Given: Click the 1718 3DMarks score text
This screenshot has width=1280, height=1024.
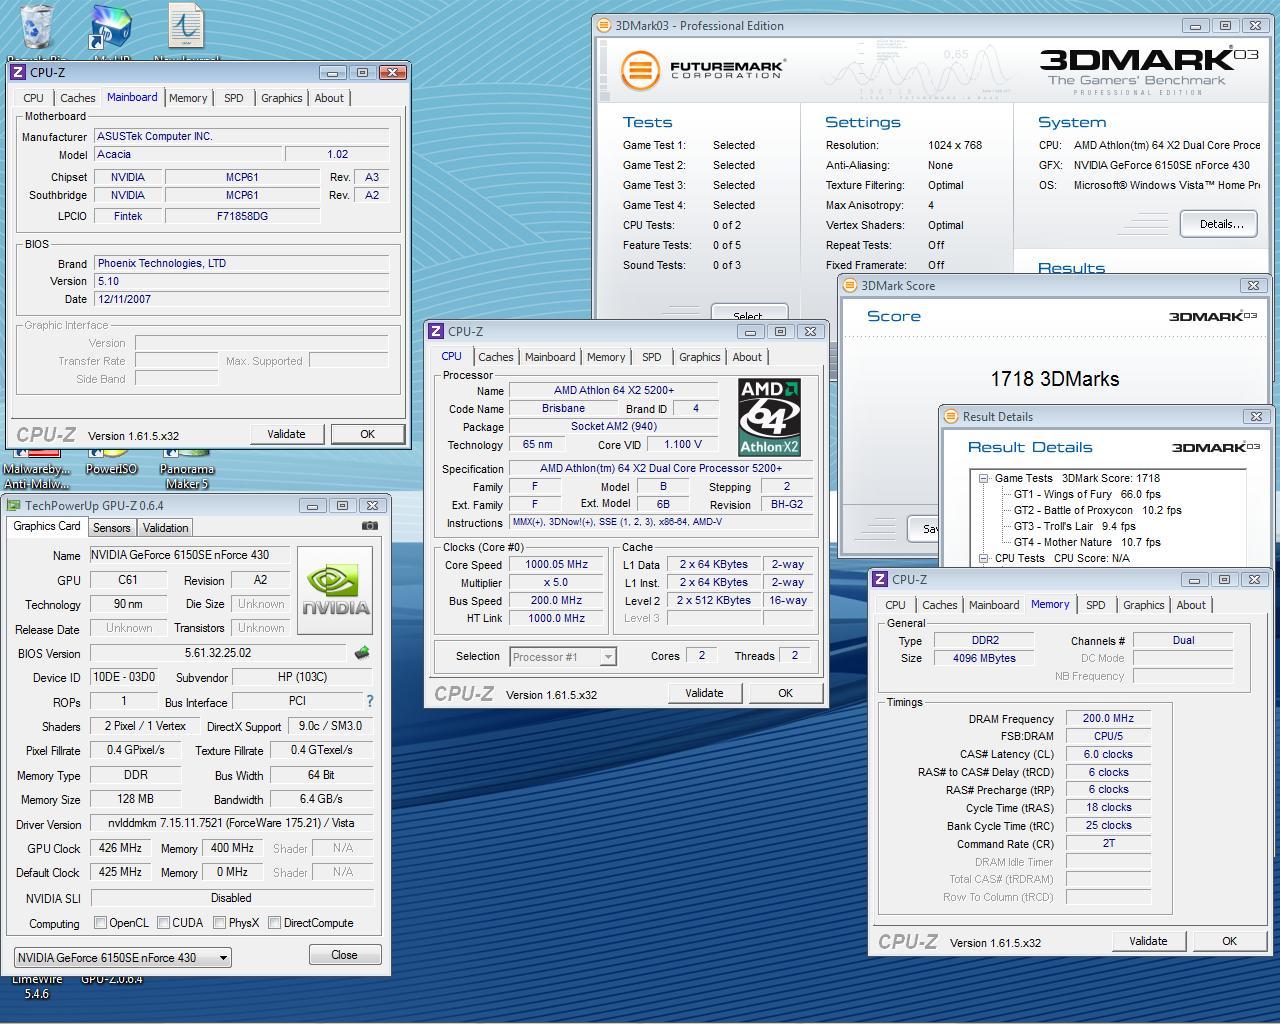Looking at the screenshot, I should coord(1055,379).
